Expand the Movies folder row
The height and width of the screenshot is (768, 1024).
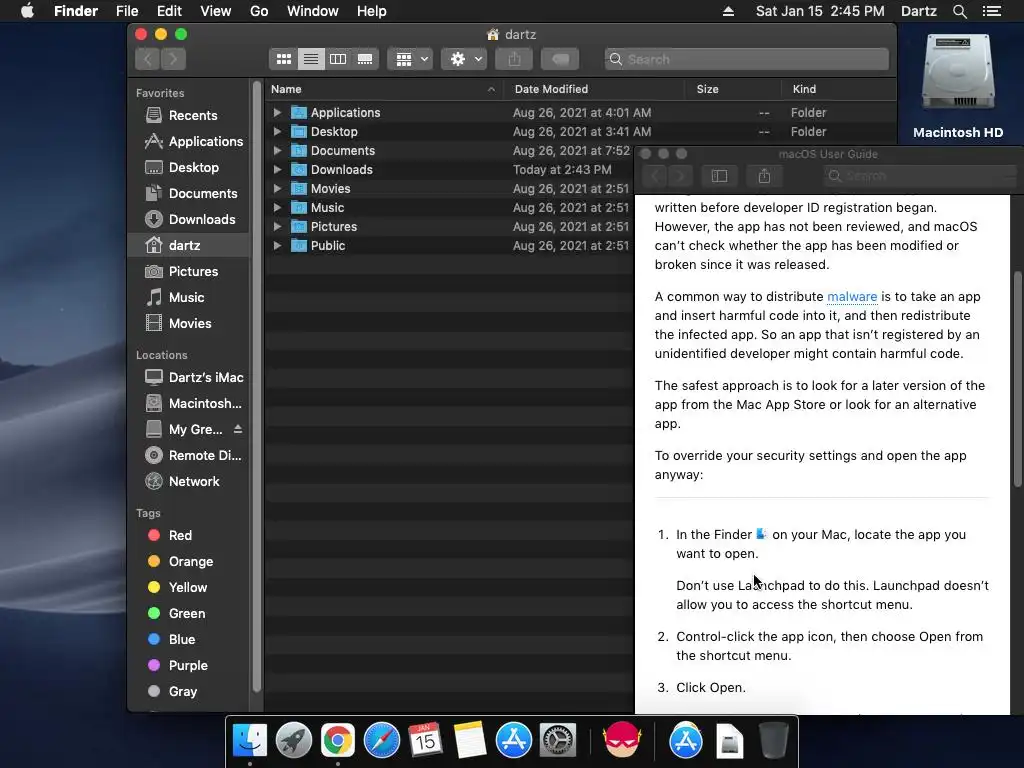tap(277, 188)
